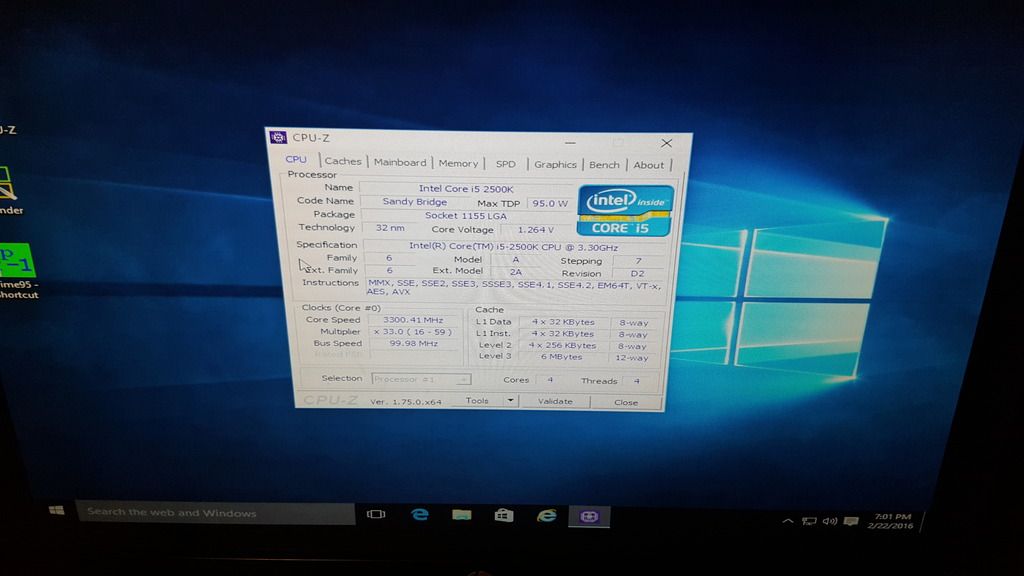Click the CPU-Z title bar icon
This screenshot has height=576, width=1024.
pyautogui.click(x=278, y=136)
